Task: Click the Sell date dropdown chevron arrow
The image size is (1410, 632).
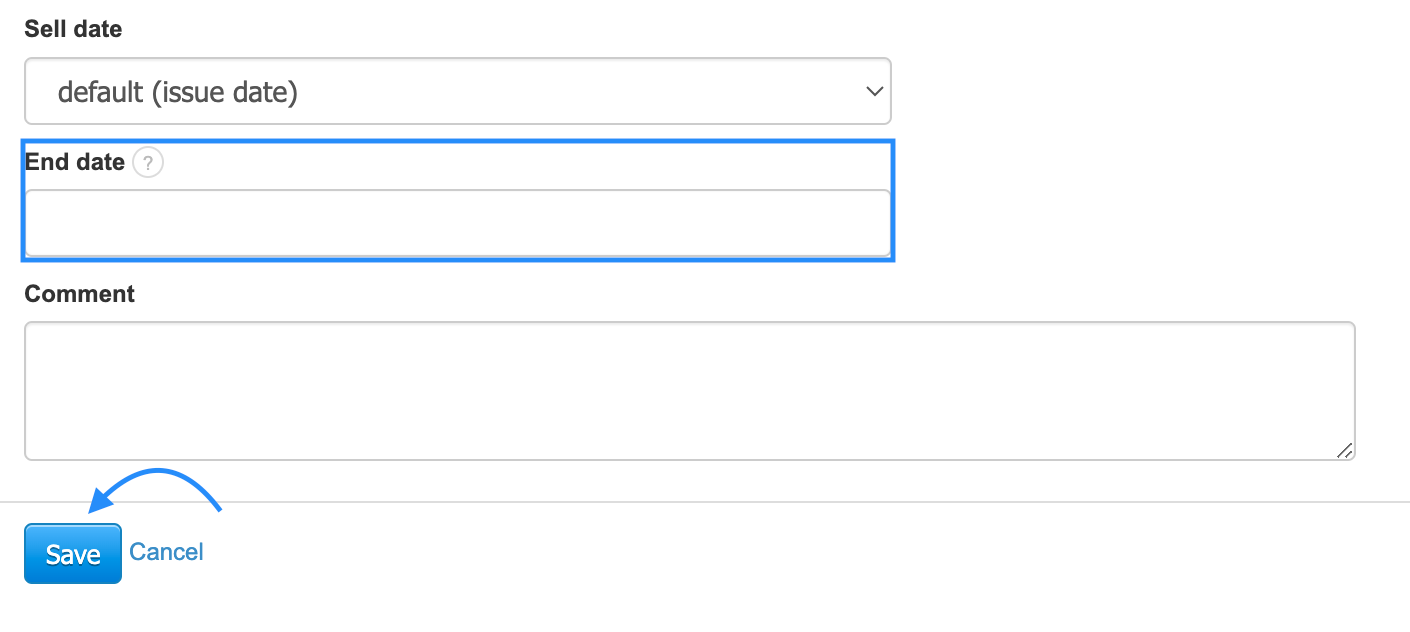Action: coord(874,91)
